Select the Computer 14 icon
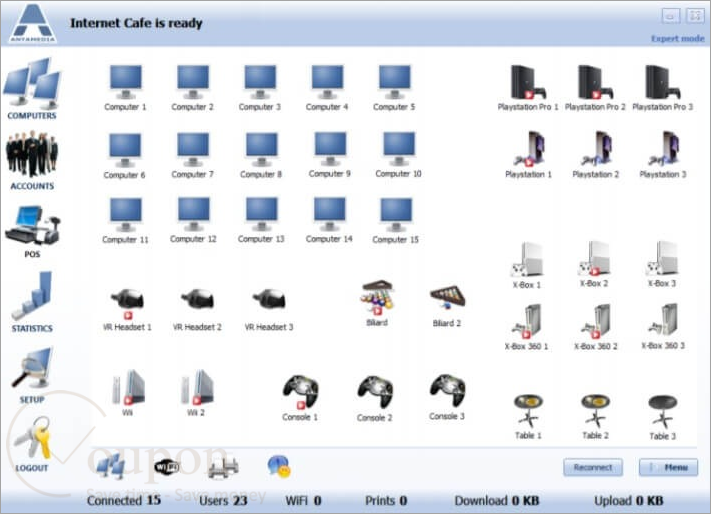This screenshot has width=711, height=514. click(x=329, y=214)
